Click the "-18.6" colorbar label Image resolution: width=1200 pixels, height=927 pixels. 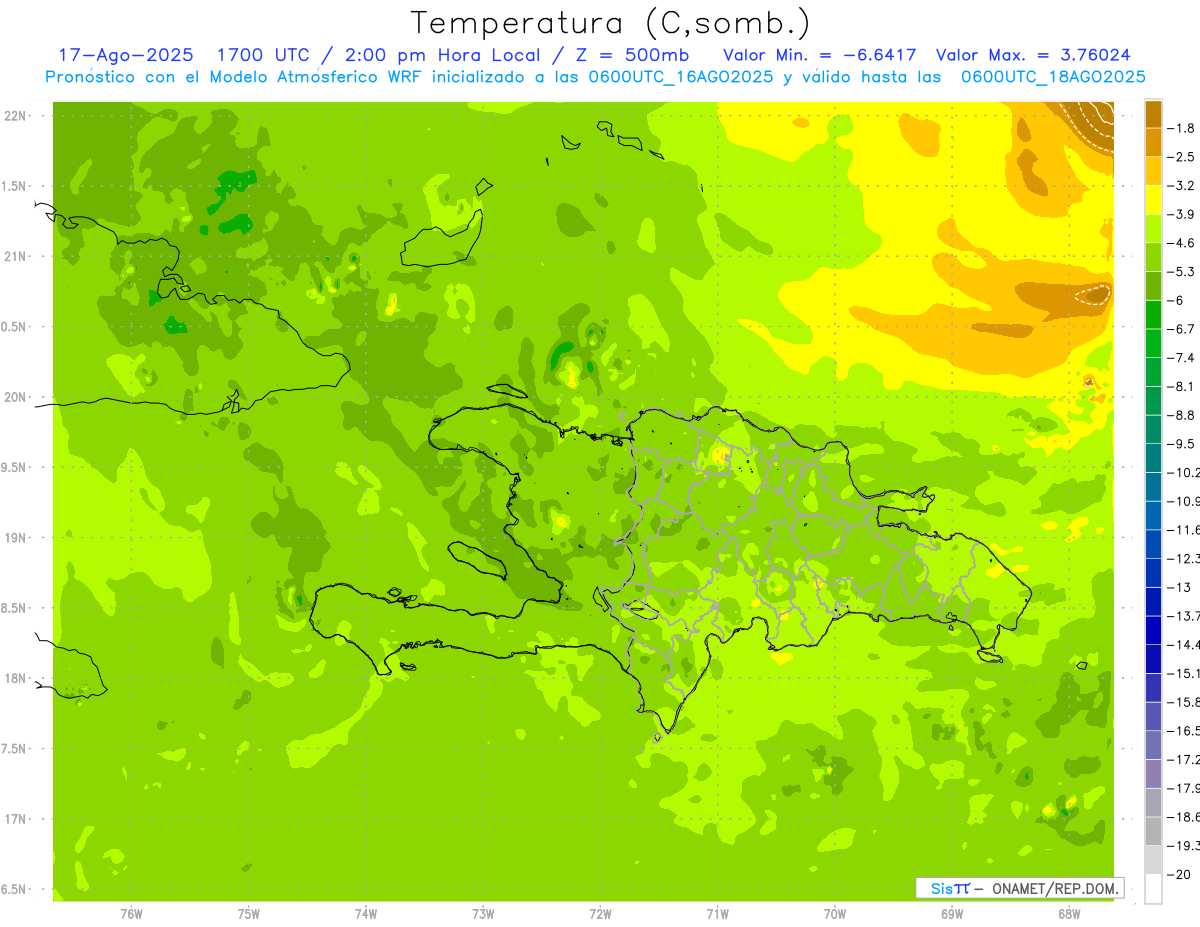point(1185,817)
